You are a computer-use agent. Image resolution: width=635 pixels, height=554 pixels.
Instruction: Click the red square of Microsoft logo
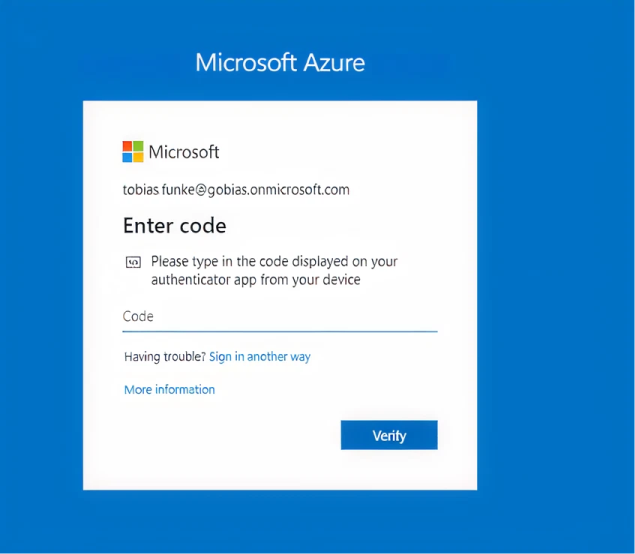127,146
